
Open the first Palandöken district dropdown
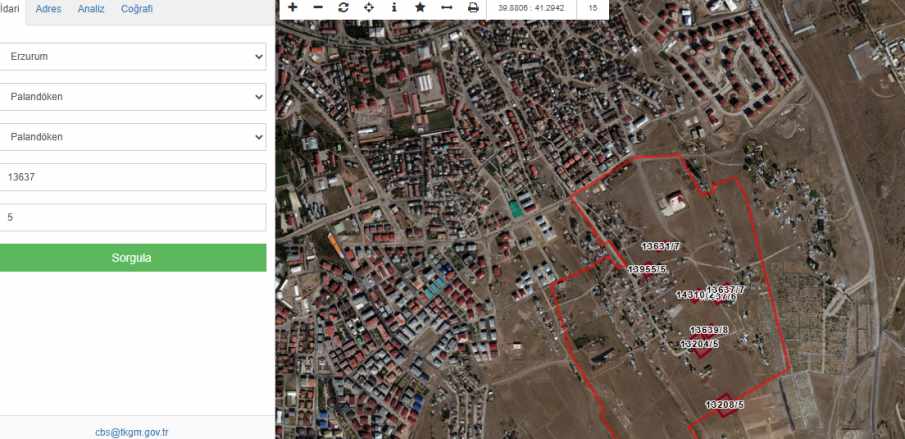pos(132,97)
